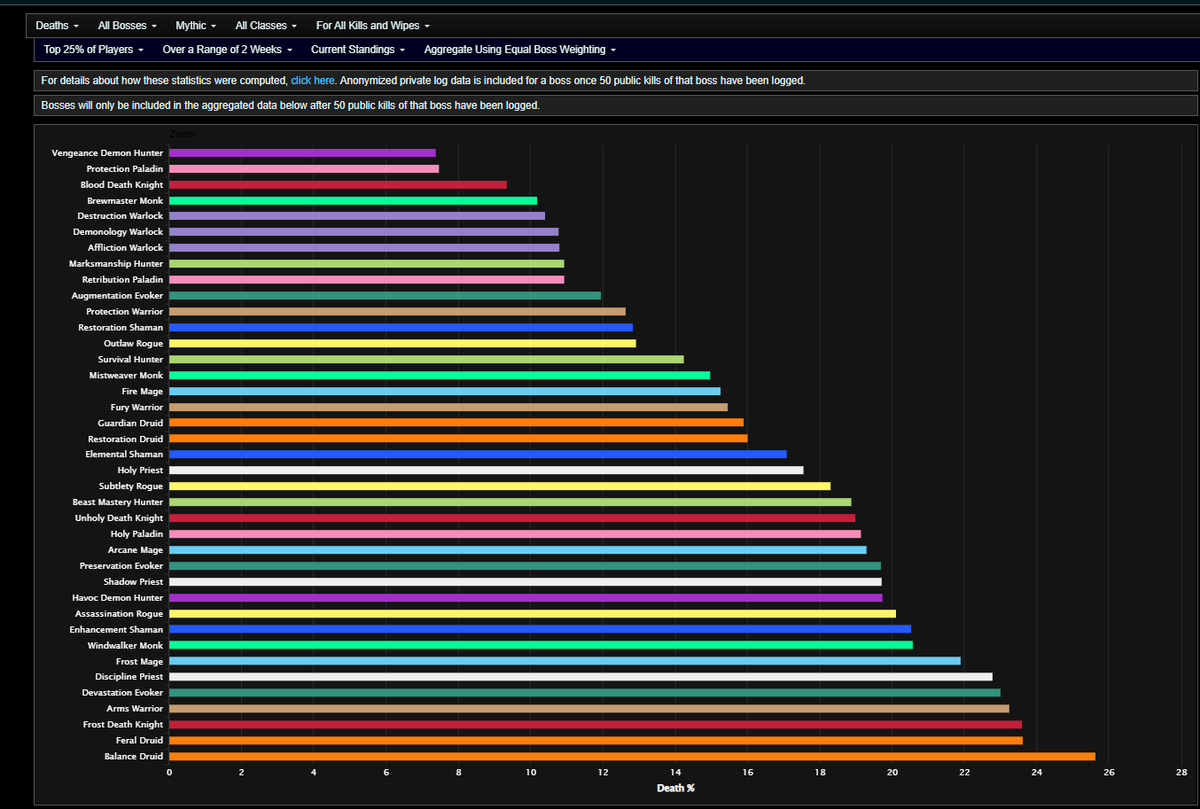This screenshot has height=809, width=1200.
Task: Open Aggregate Using Equal Boss Weighting dropdown
Action: coord(520,49)
